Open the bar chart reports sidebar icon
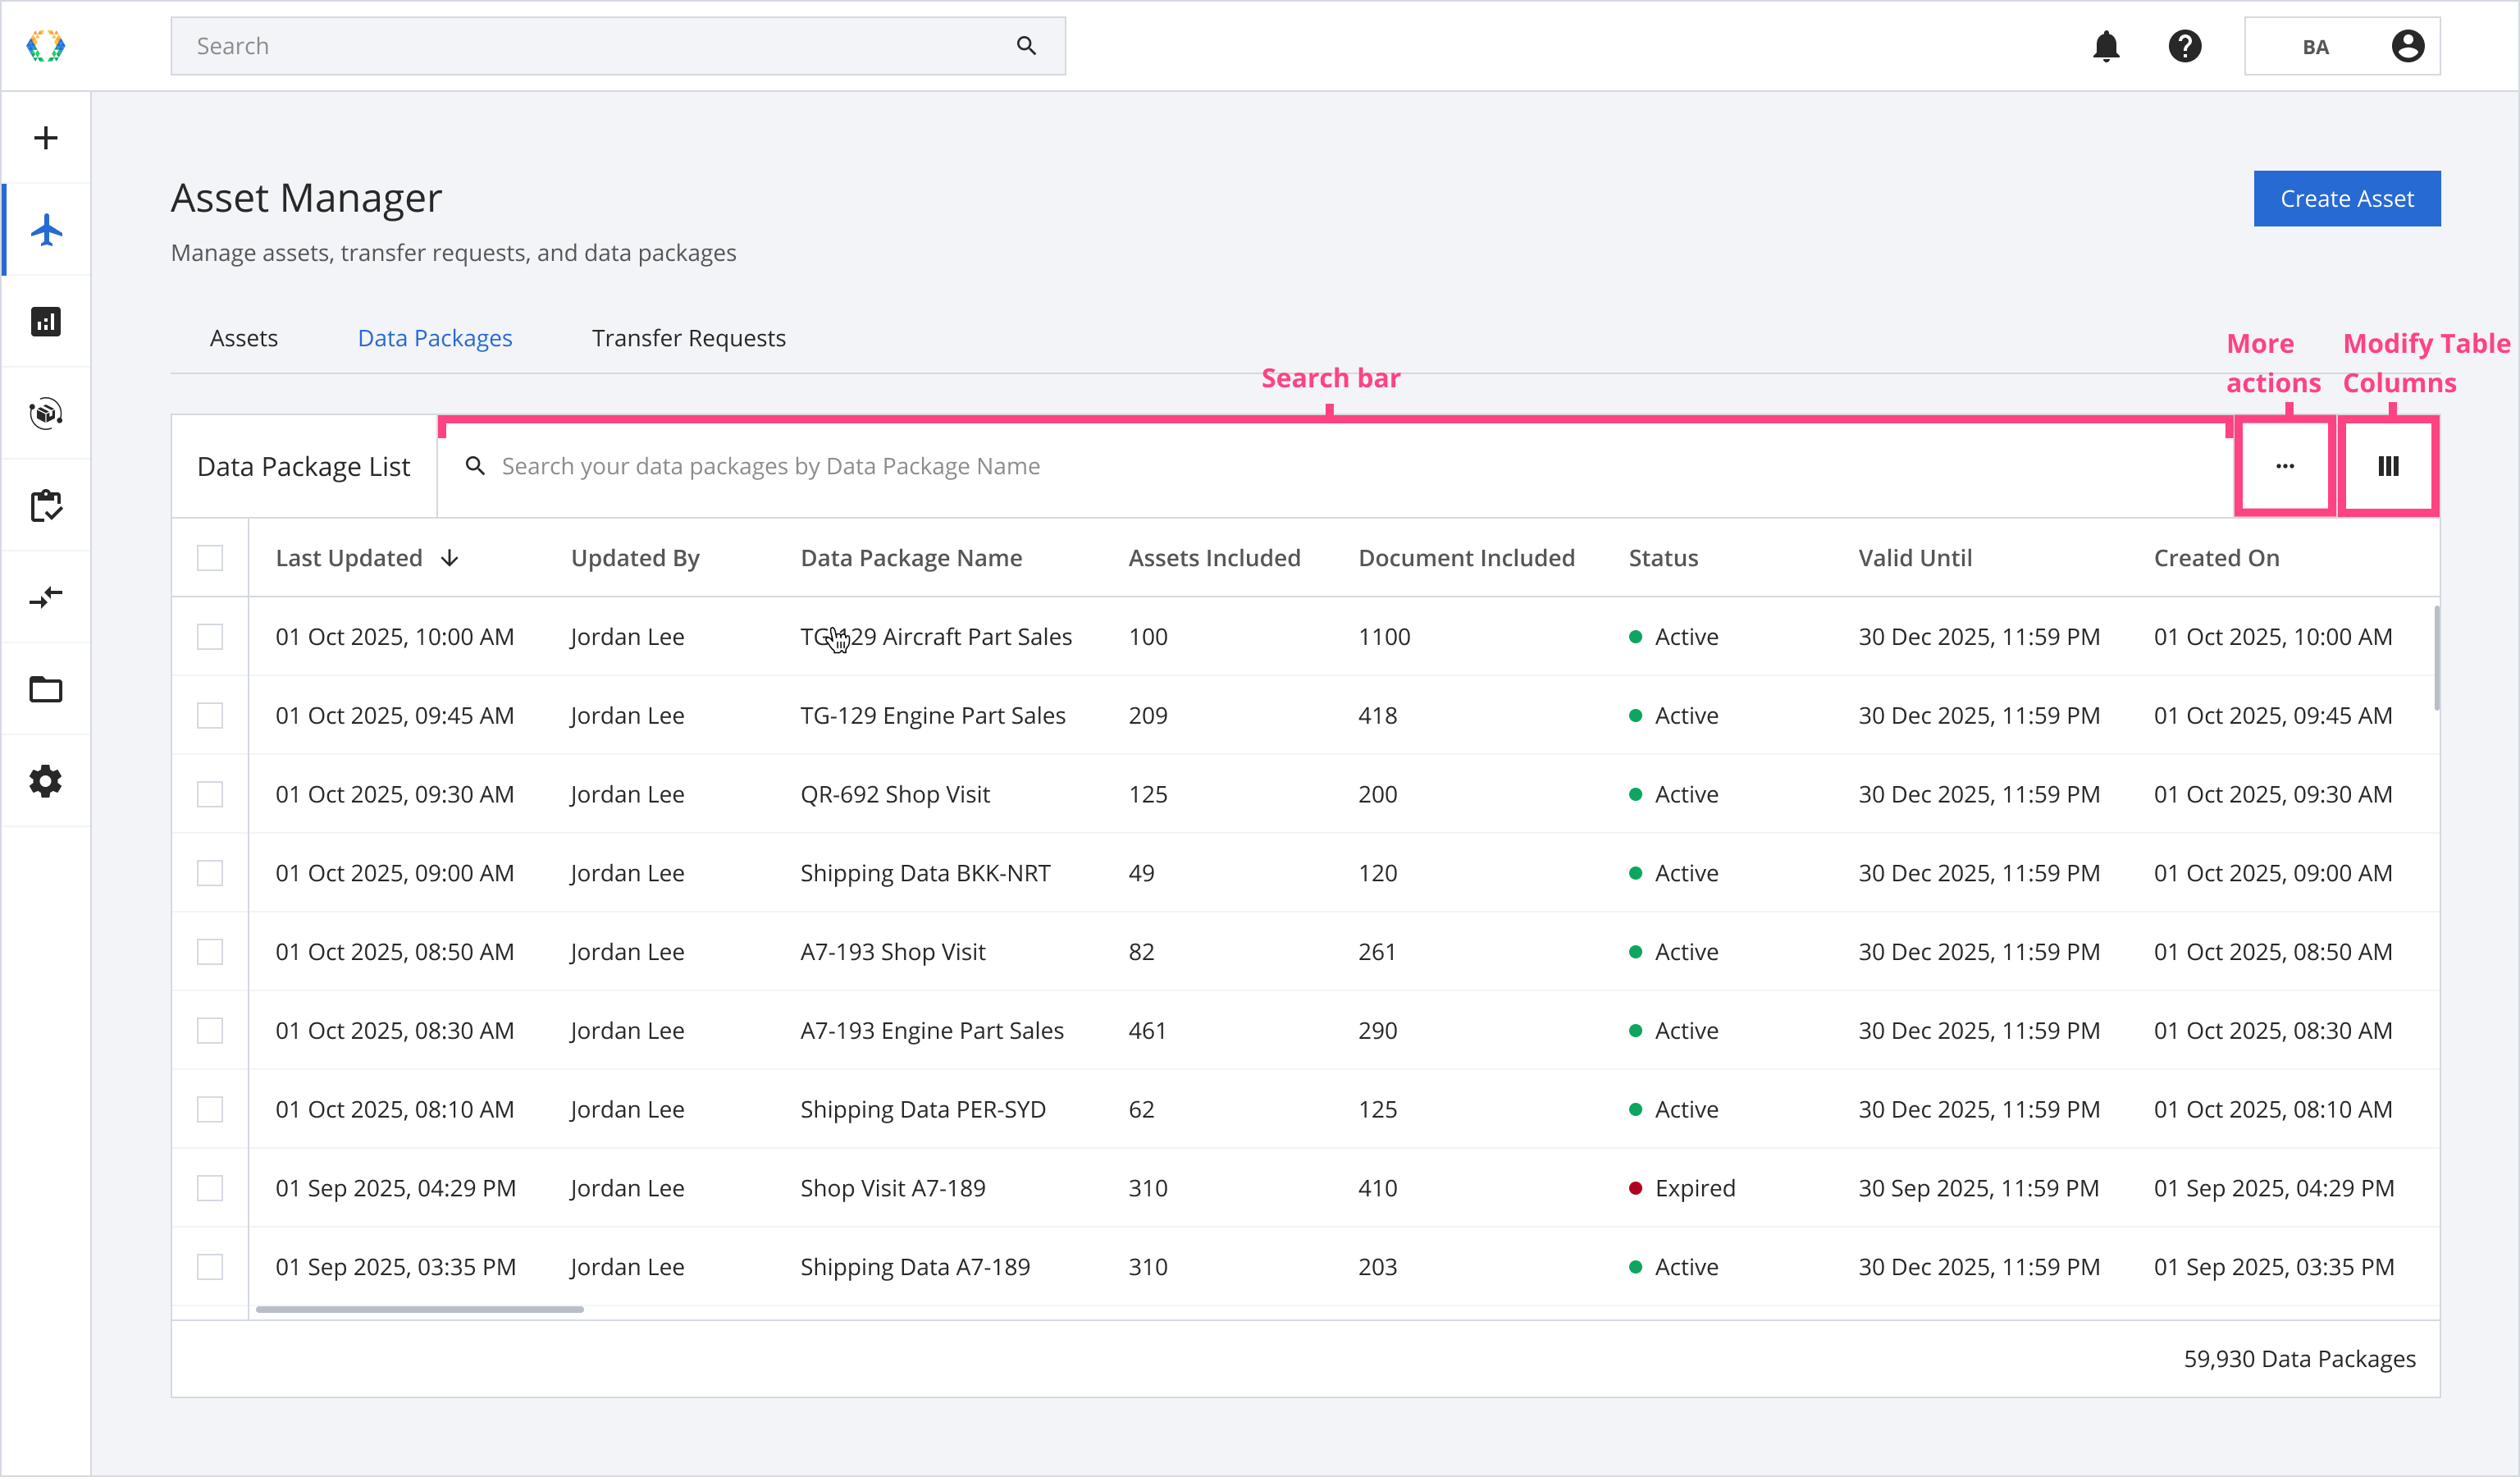Image resolution: width=2520 pixels, height=1477 pixels. (46, 322)
